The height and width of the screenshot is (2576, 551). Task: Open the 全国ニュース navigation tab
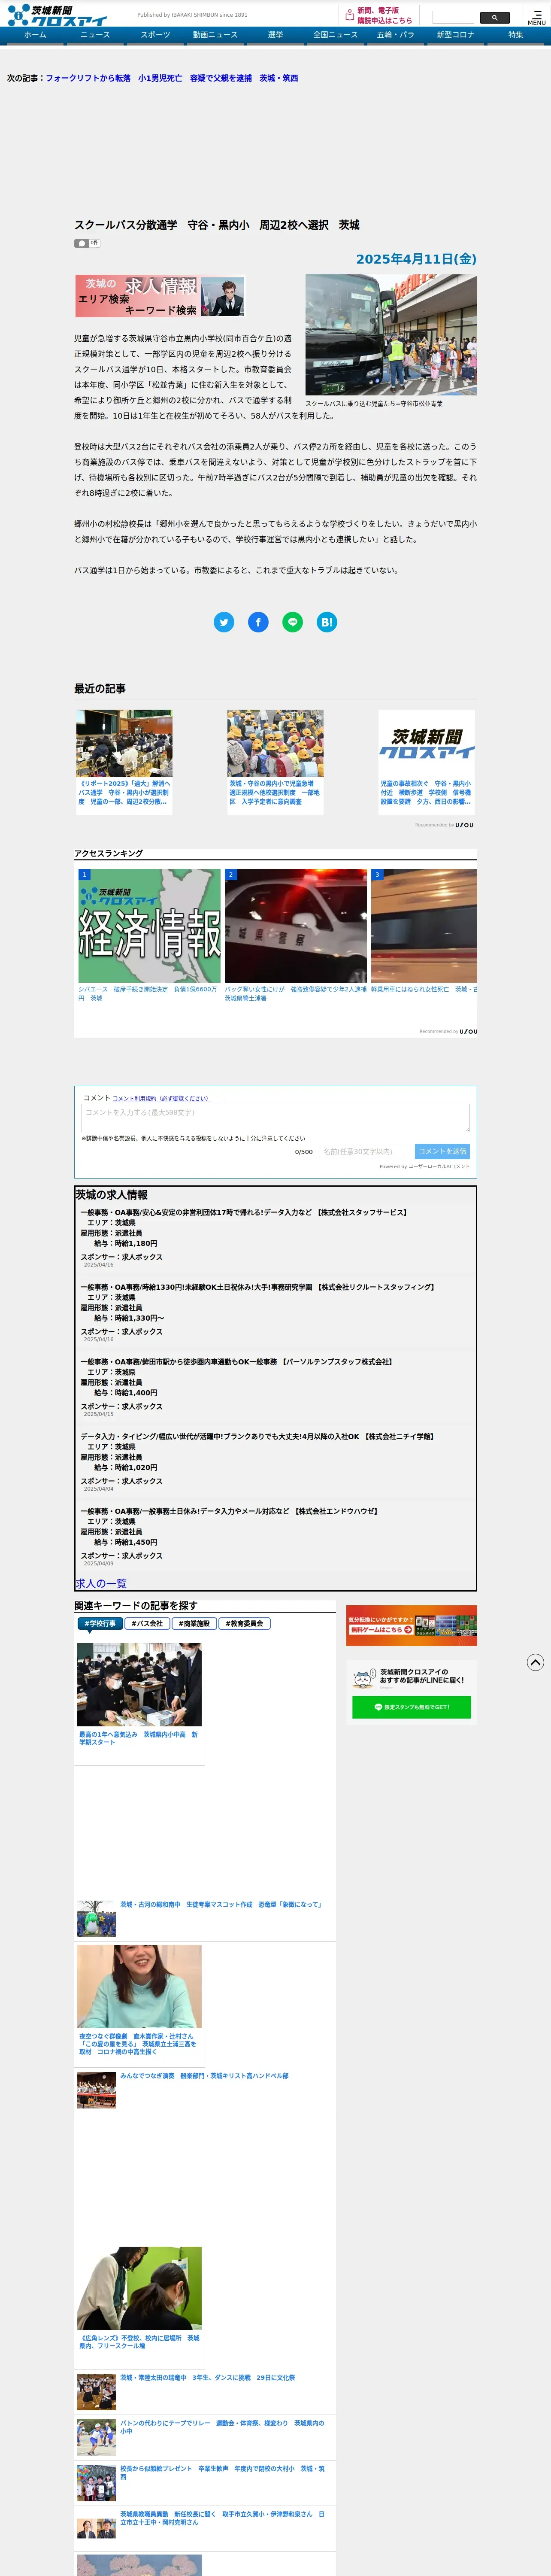coord(335,35)
